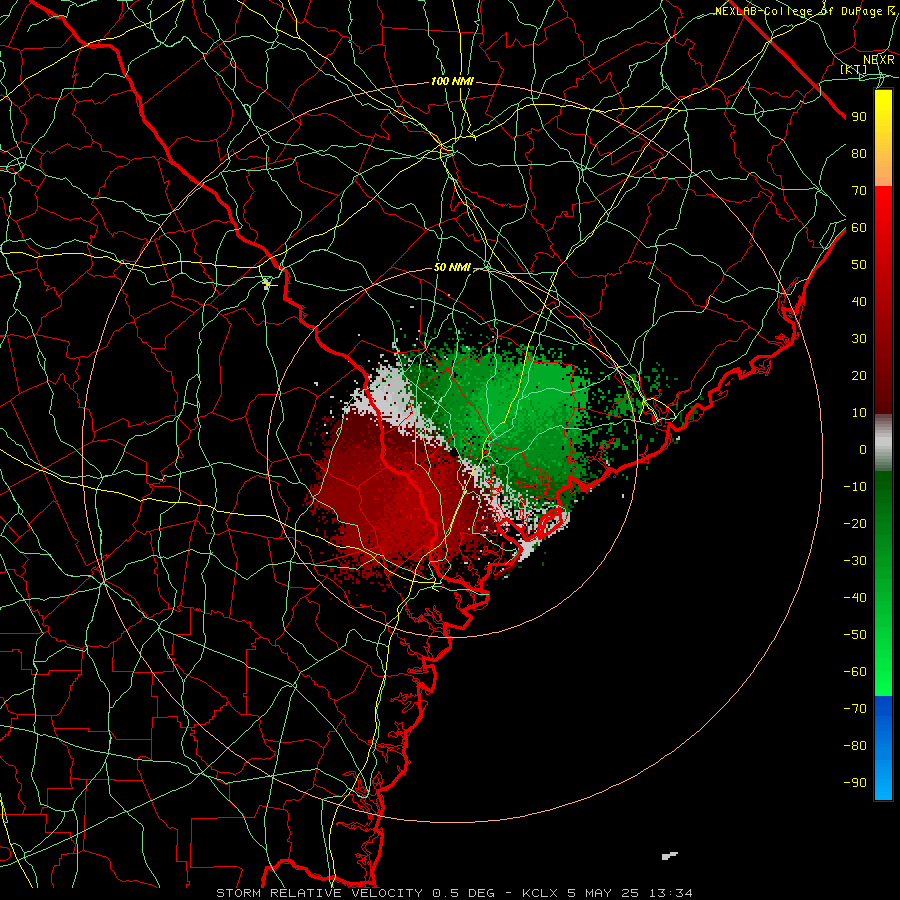Viewport: 900px width, 900px height.
Task: Pick the gray zero-velocity segment of the color bar
Action: point(883,443)
